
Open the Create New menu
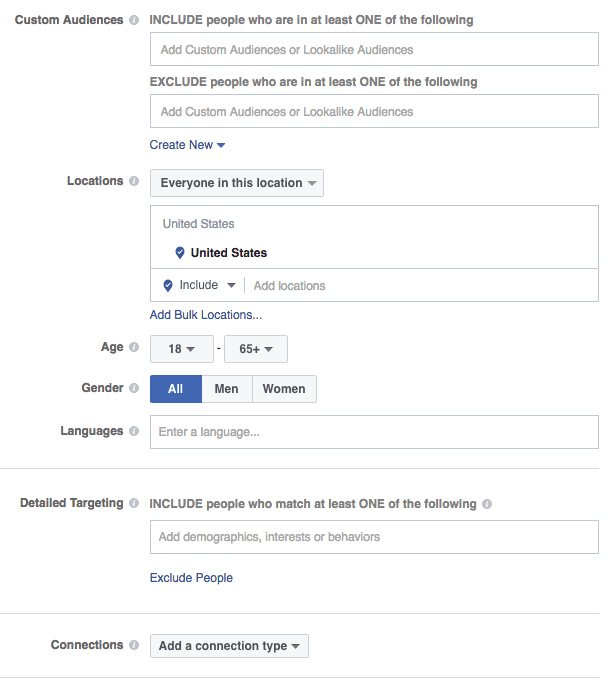[x=187, y=145]
